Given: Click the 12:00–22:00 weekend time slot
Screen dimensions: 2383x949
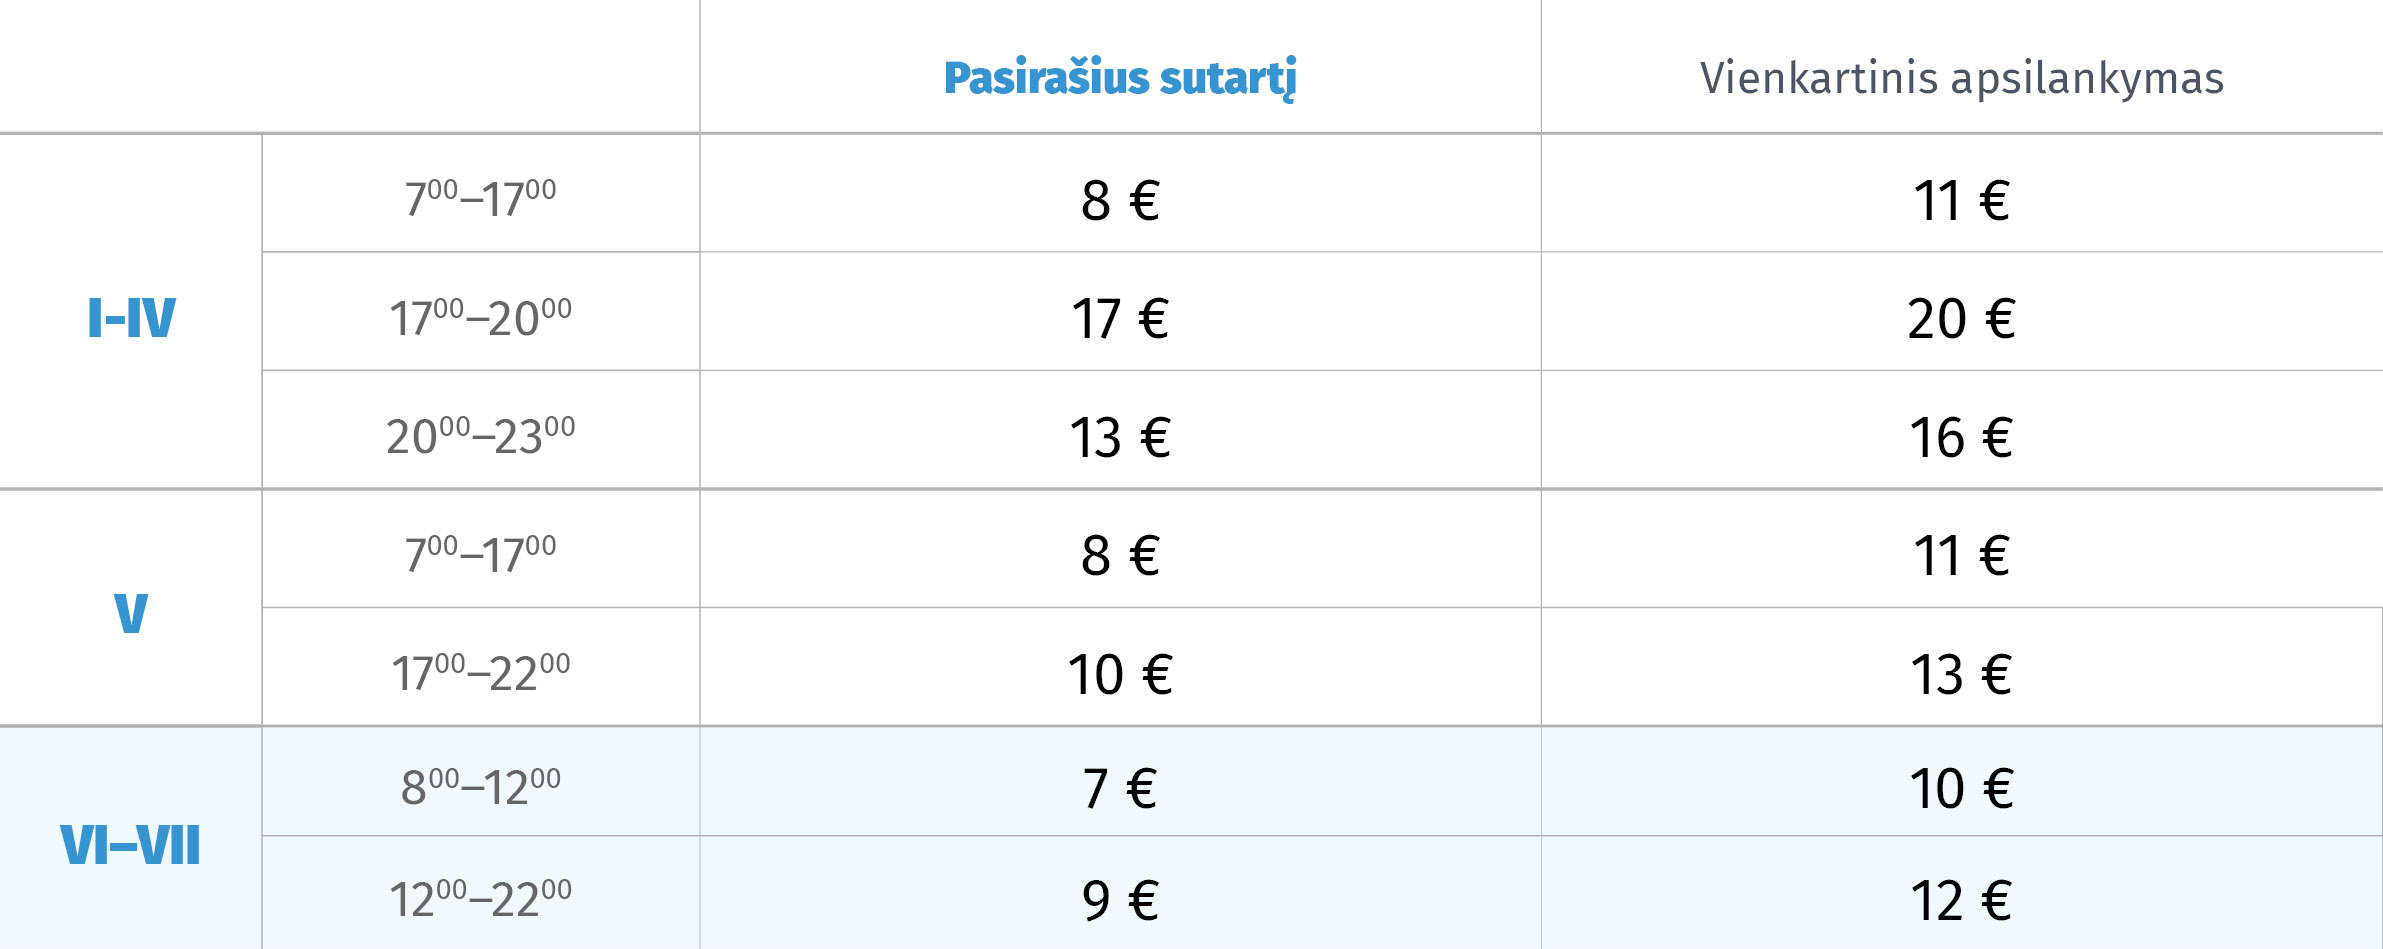Looking at the screenshot, I should pos(481,898).
